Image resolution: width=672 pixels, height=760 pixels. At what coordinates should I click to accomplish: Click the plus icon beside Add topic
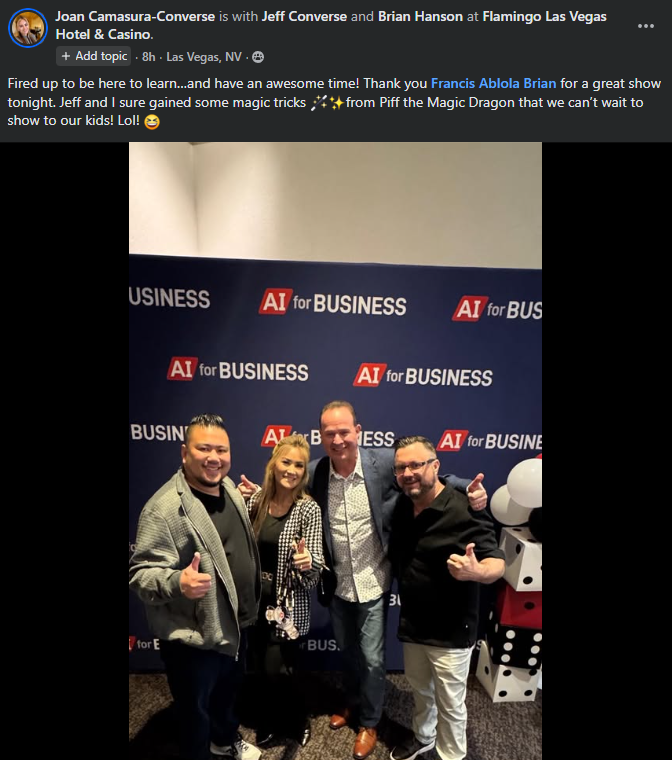[x=66, y=56]
